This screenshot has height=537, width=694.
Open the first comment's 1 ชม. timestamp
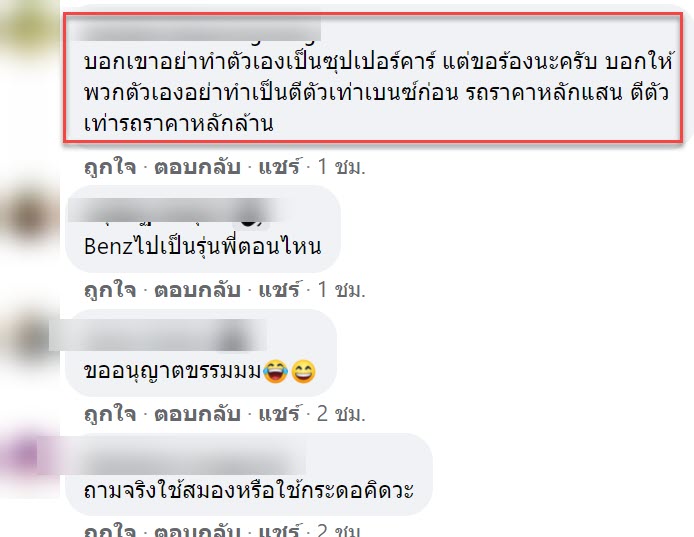pos(341,167)
